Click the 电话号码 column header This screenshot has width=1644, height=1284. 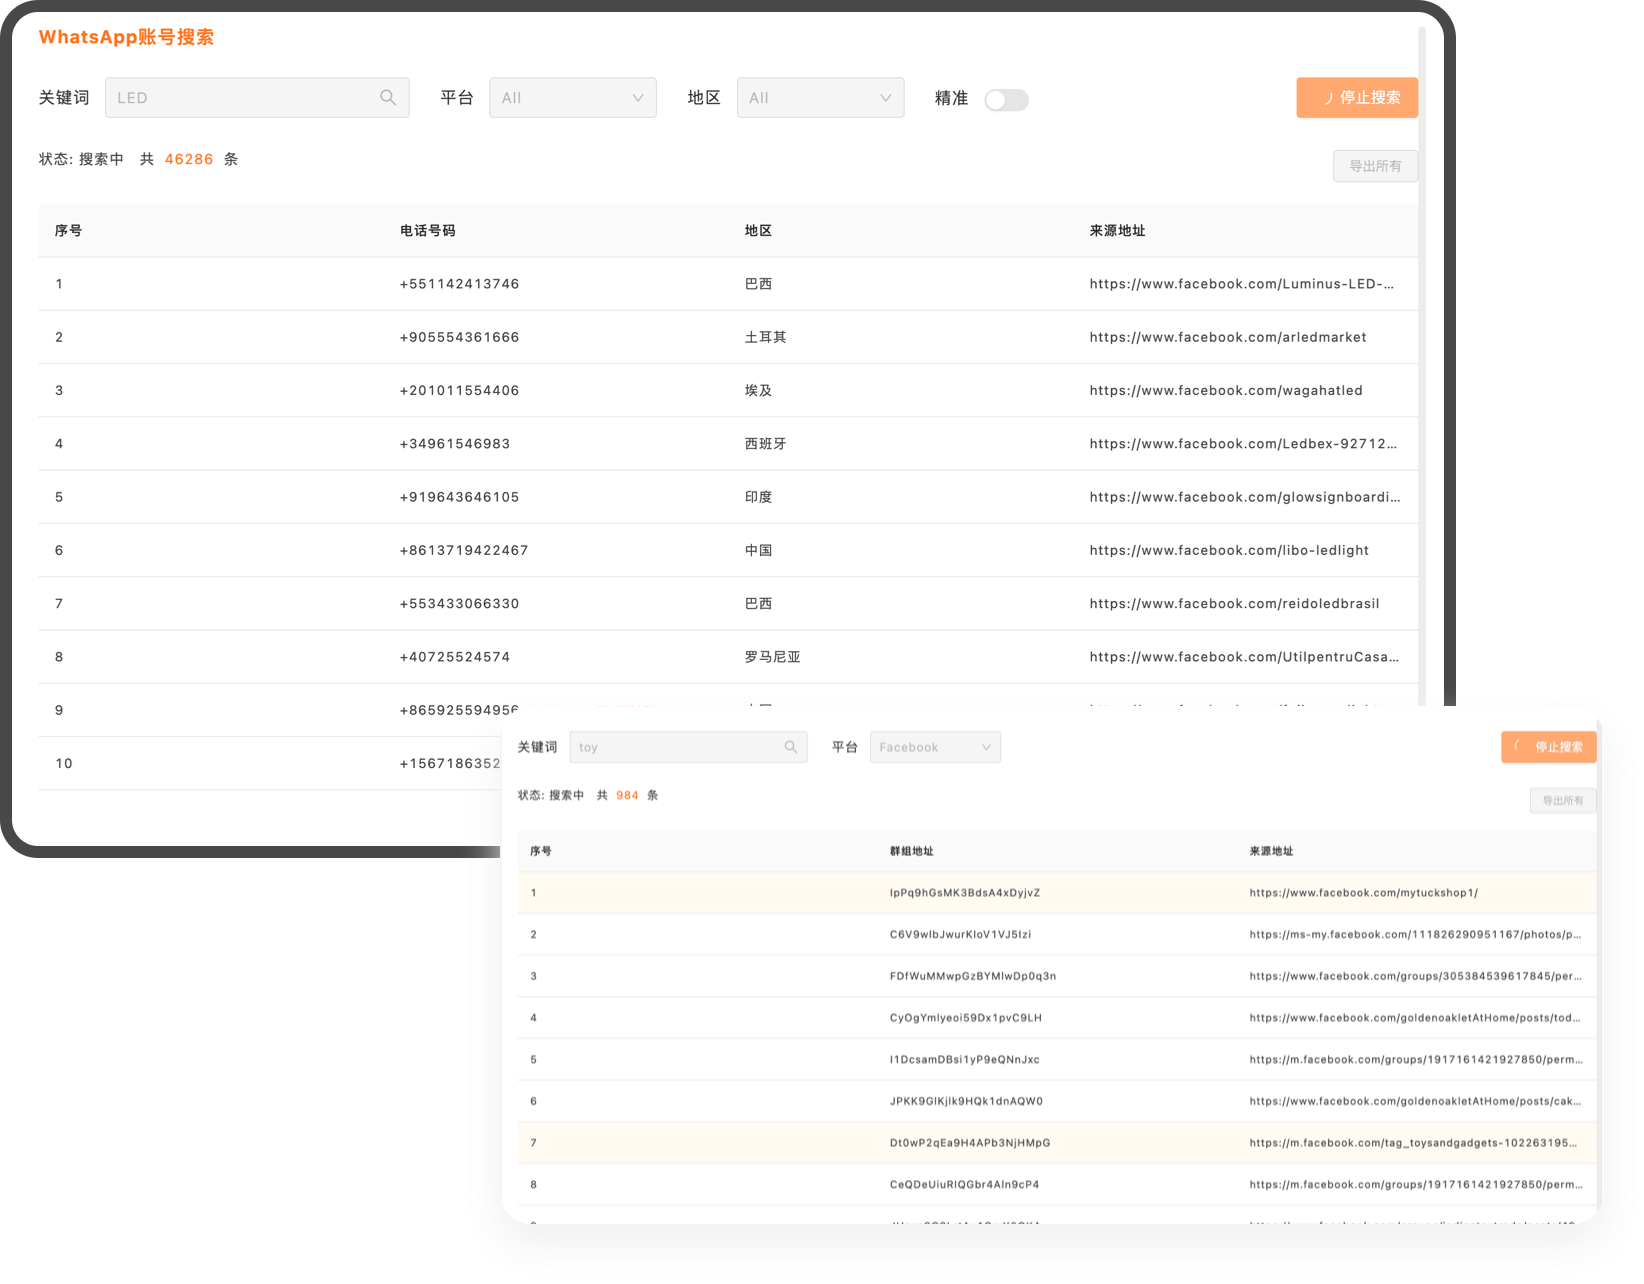coord(427,231)
